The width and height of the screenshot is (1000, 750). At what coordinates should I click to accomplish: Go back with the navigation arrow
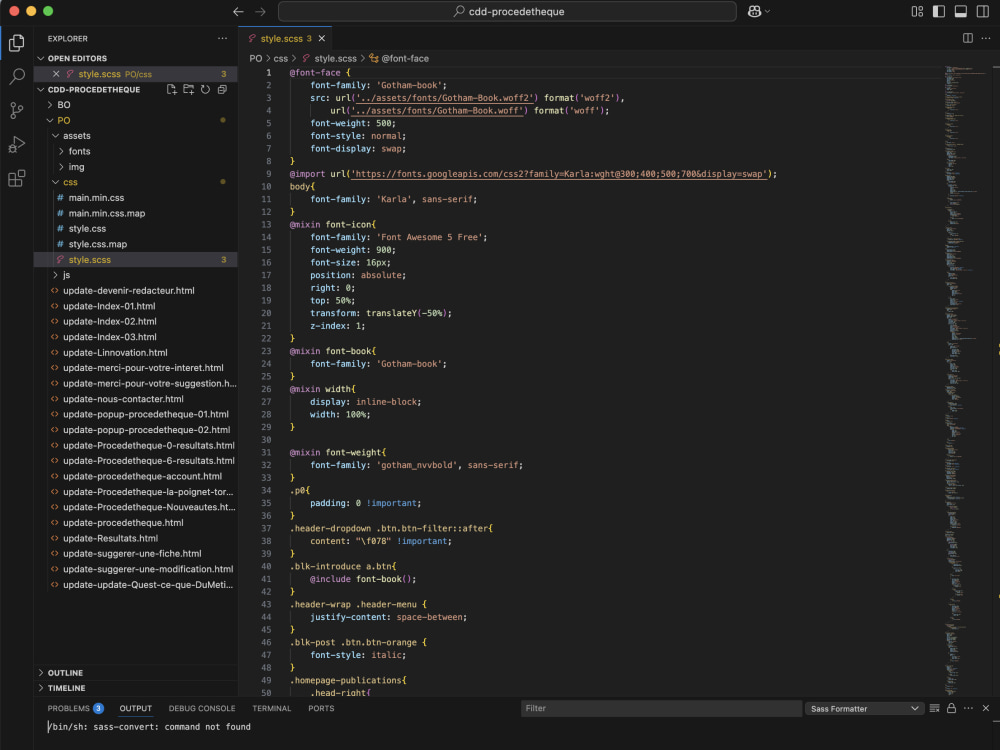pyautogui.click(x=238, y=11)
